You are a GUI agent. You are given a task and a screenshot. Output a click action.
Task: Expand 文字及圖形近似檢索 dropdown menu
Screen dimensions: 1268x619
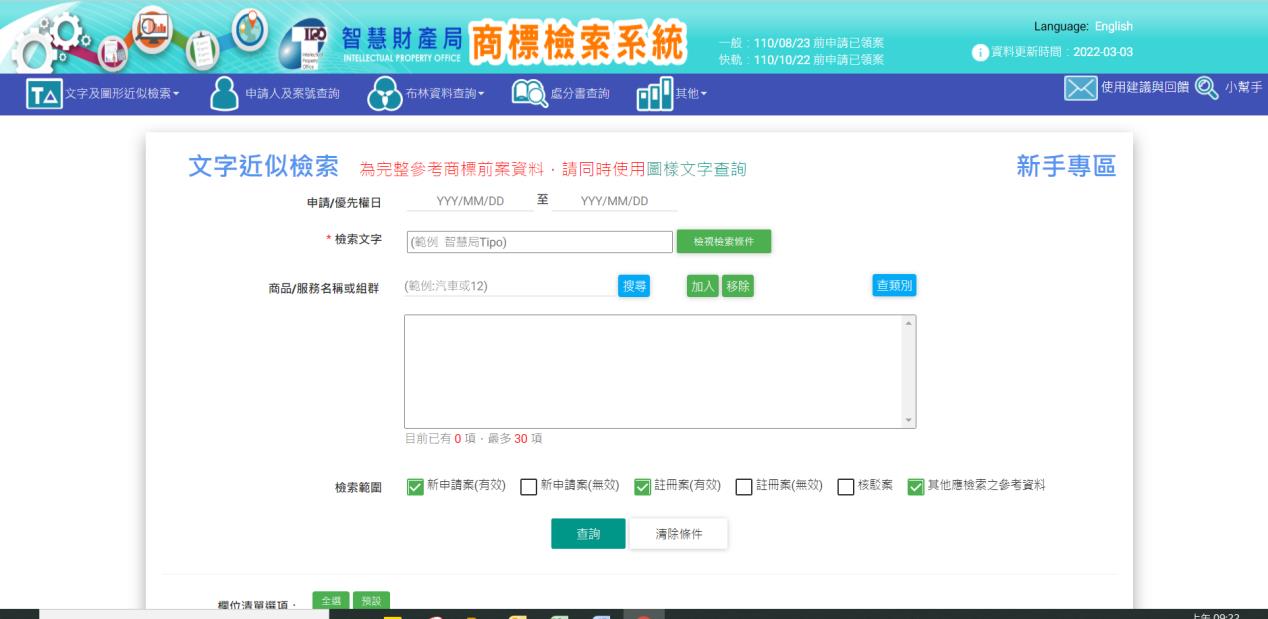(x=120, y=94)
